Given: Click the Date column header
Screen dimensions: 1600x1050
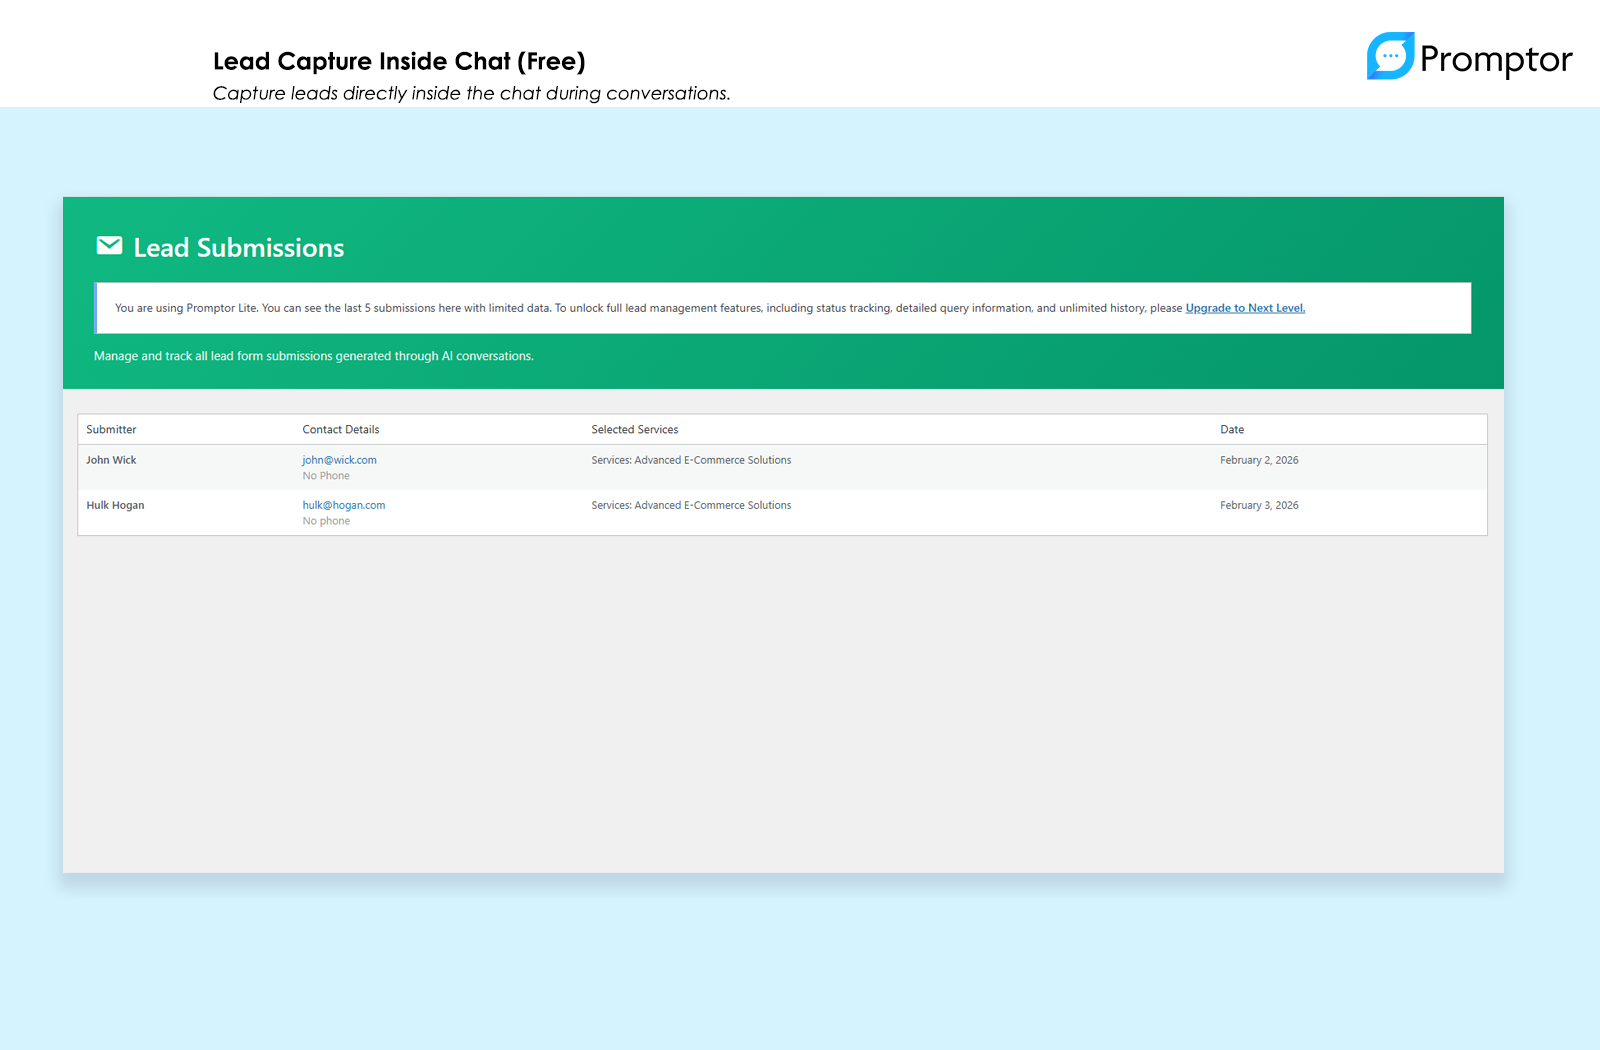Looking at the screenshot, I should pos(1232,430).
